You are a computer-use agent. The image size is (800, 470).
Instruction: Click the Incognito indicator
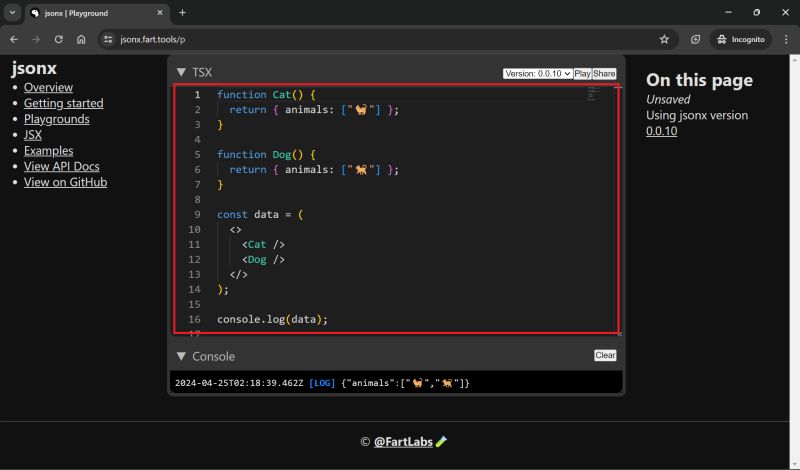(740, 39)
